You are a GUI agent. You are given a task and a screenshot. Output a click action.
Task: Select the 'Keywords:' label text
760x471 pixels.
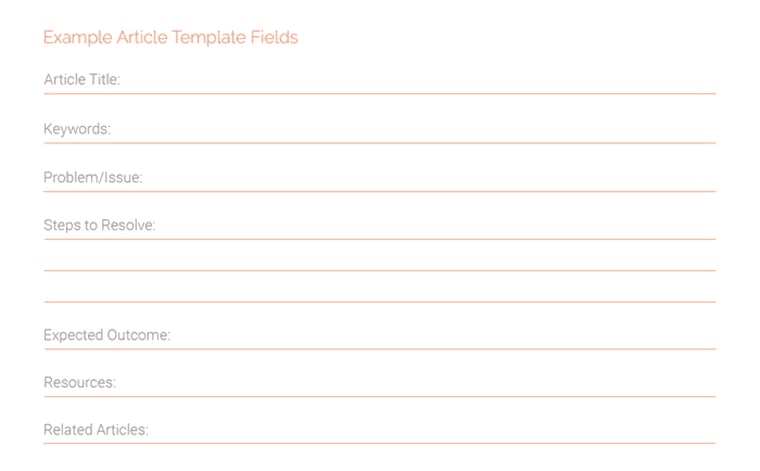pos(77,129)
